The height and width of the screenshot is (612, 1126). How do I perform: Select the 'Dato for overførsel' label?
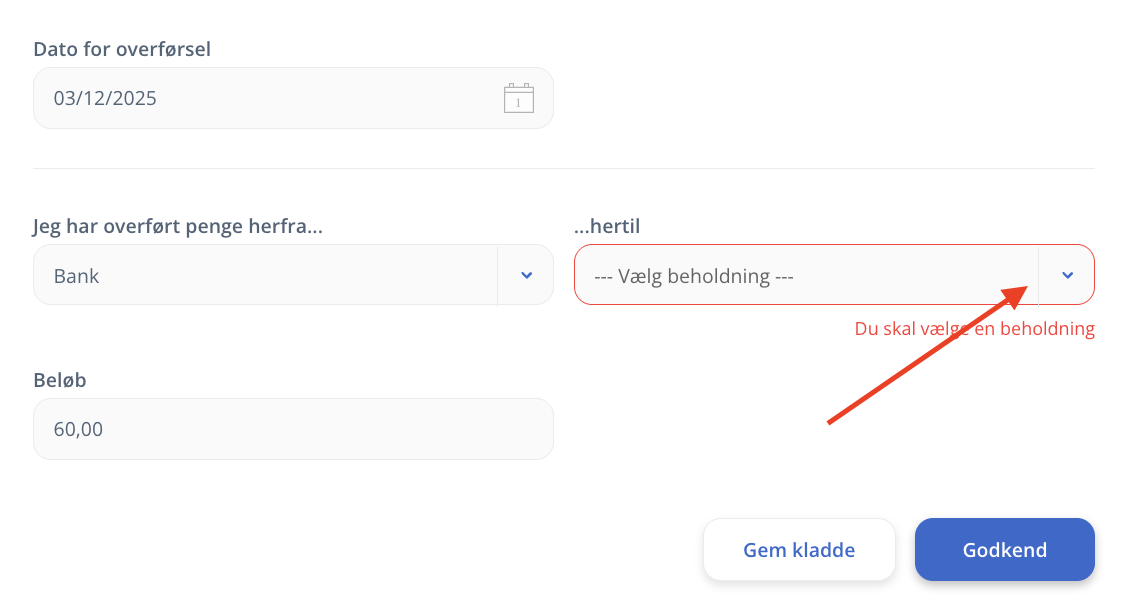[122, 49]
